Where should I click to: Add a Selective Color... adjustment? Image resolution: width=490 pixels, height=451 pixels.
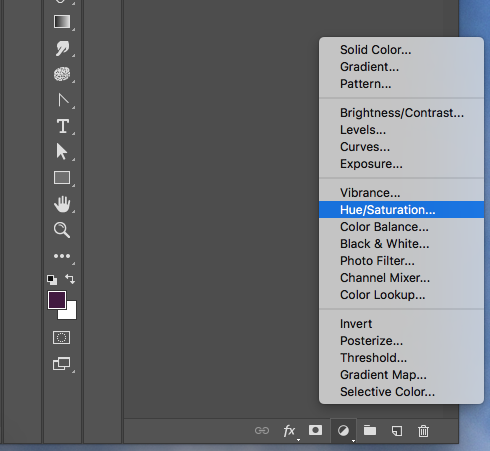coord(401,392)
